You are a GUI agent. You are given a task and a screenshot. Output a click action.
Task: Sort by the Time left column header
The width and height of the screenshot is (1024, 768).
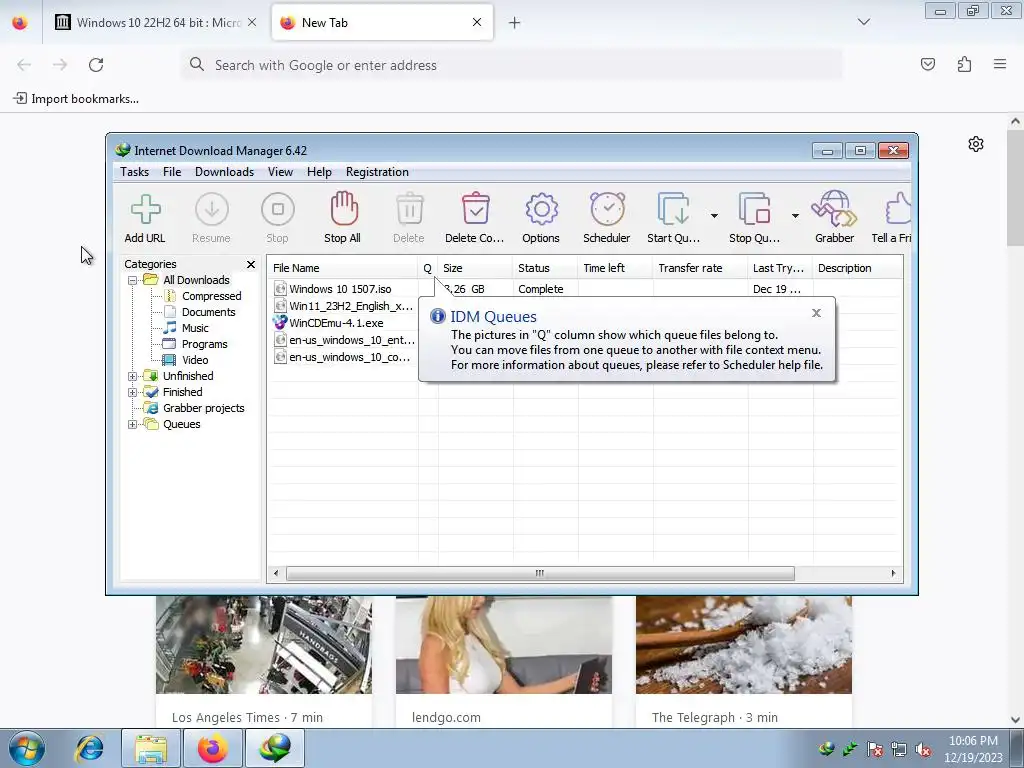pyautogui.click(x=615, y=268)
